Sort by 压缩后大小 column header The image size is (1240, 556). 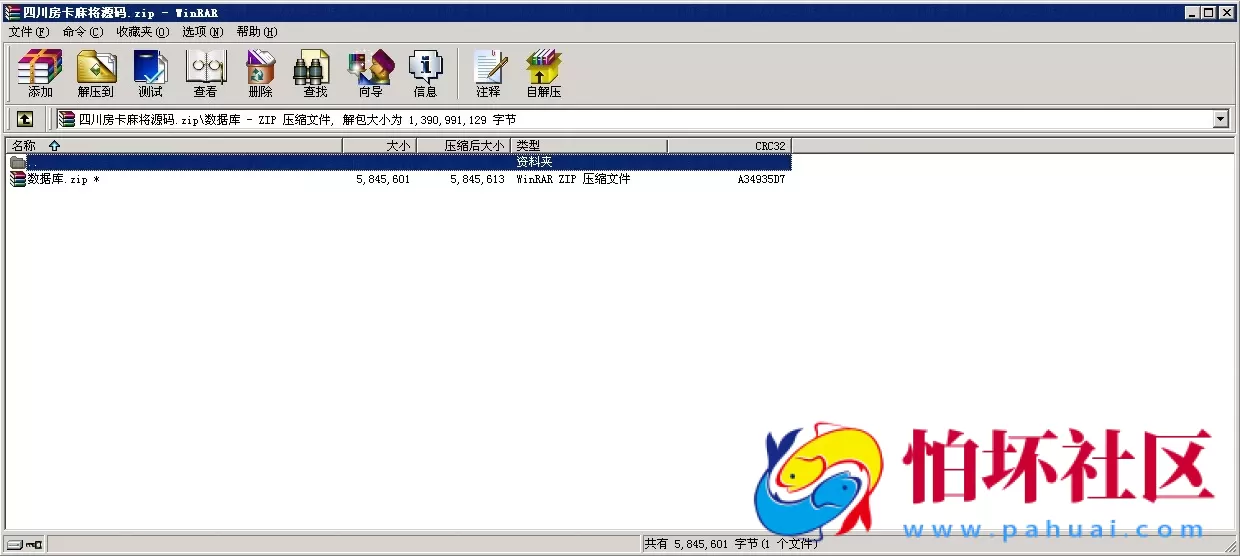click(464, 146)
